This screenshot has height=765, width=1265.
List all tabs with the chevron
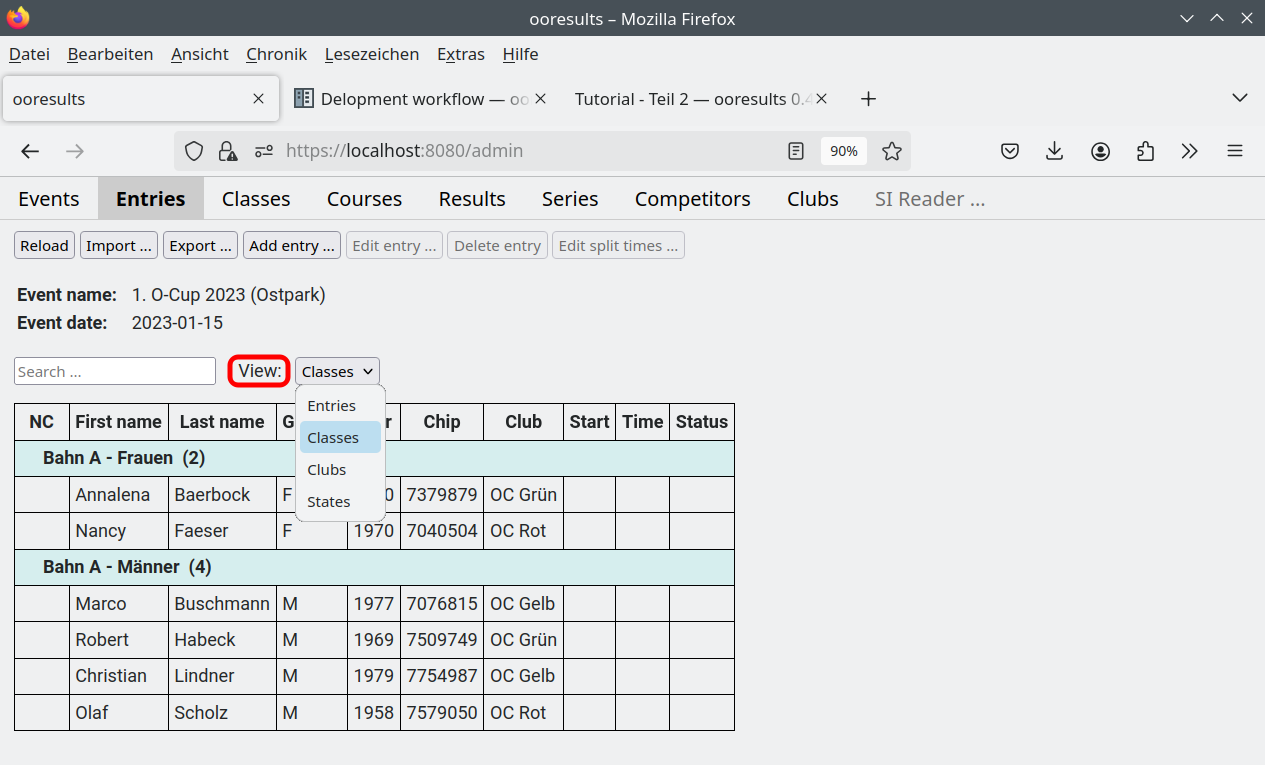pyautogui.click(x=1240, y=98)
